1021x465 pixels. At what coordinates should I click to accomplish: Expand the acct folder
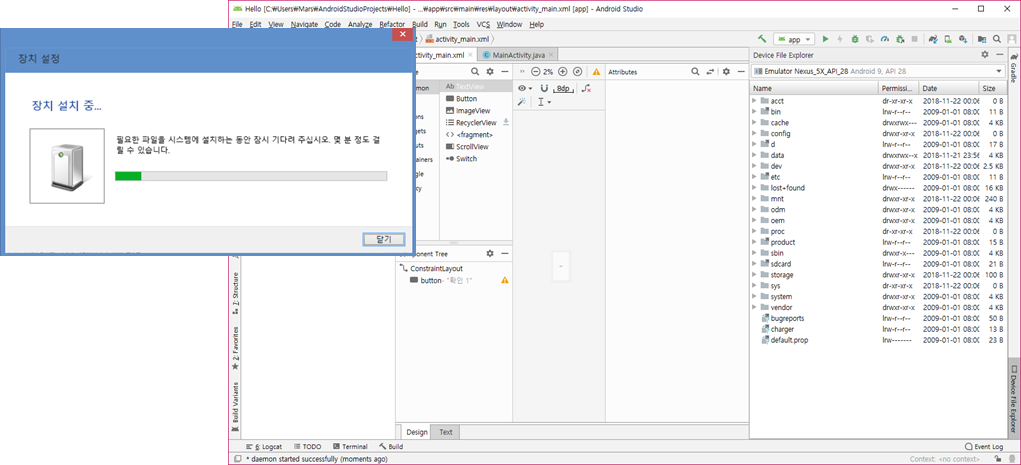tap(755, 101)
